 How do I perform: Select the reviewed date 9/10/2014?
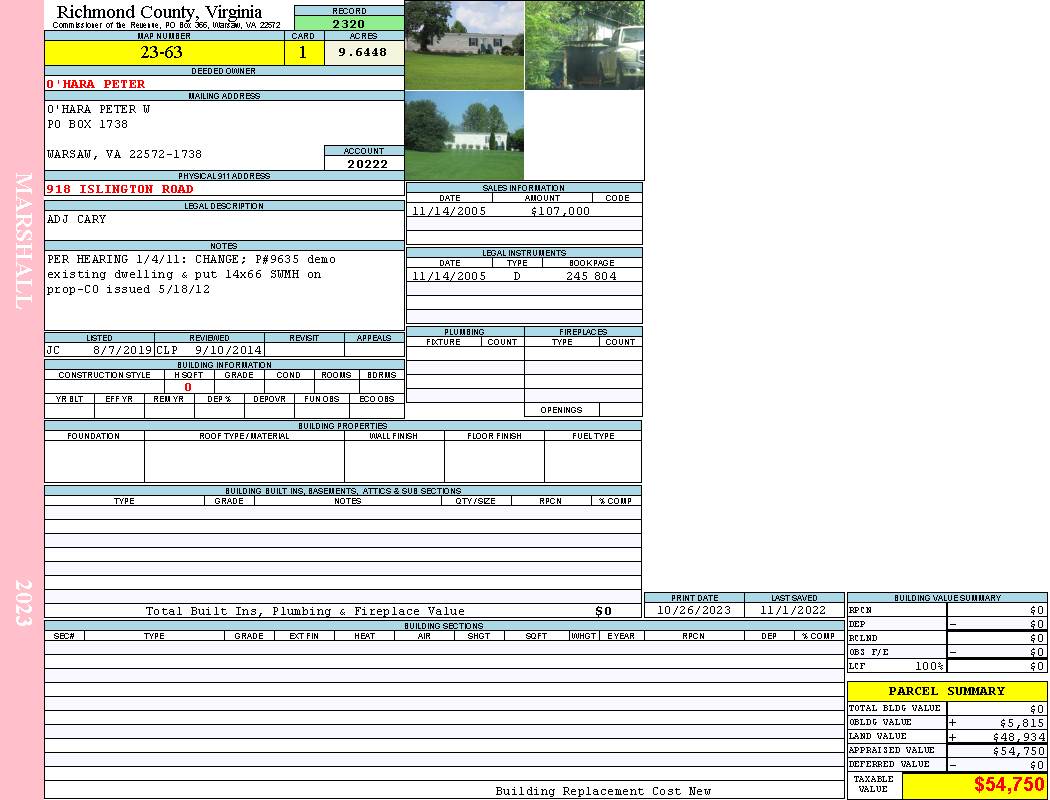coord(228,351)
